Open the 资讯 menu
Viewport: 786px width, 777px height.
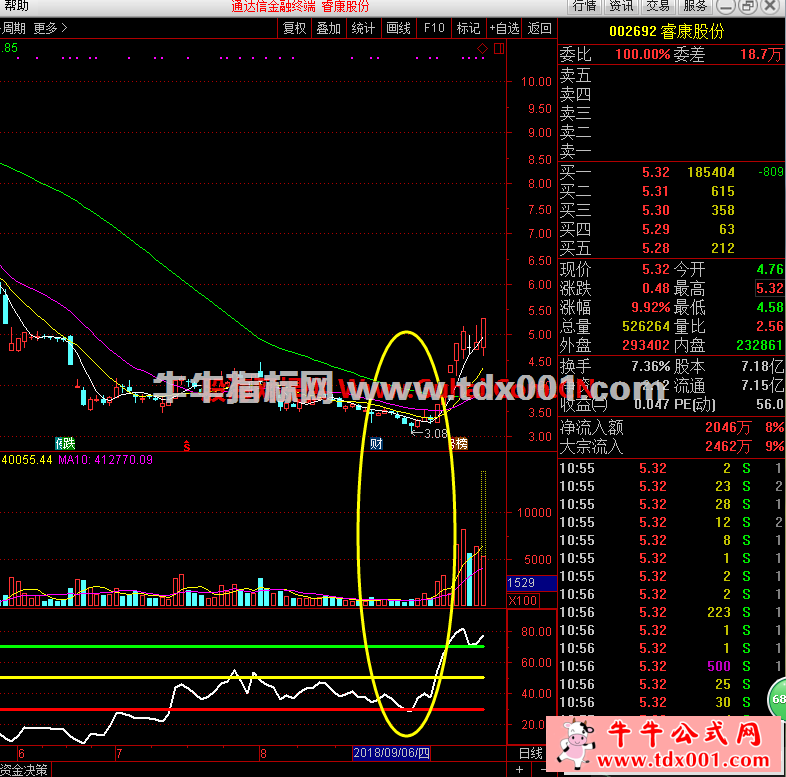coord(622,6)
